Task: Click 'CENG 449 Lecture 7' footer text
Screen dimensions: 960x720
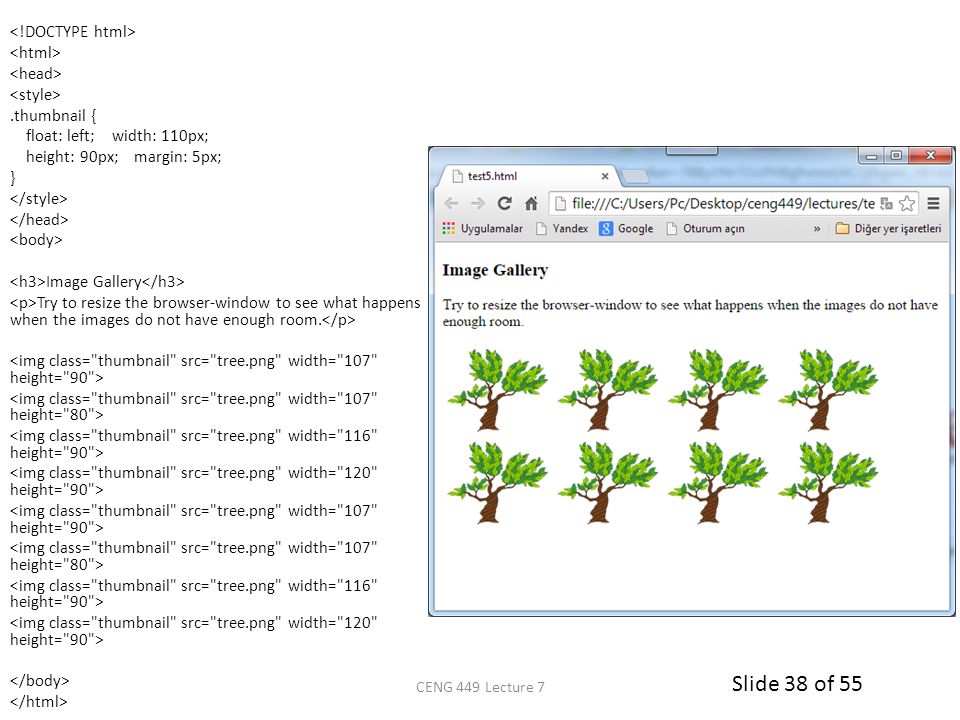Action: [x=480, y=687]
